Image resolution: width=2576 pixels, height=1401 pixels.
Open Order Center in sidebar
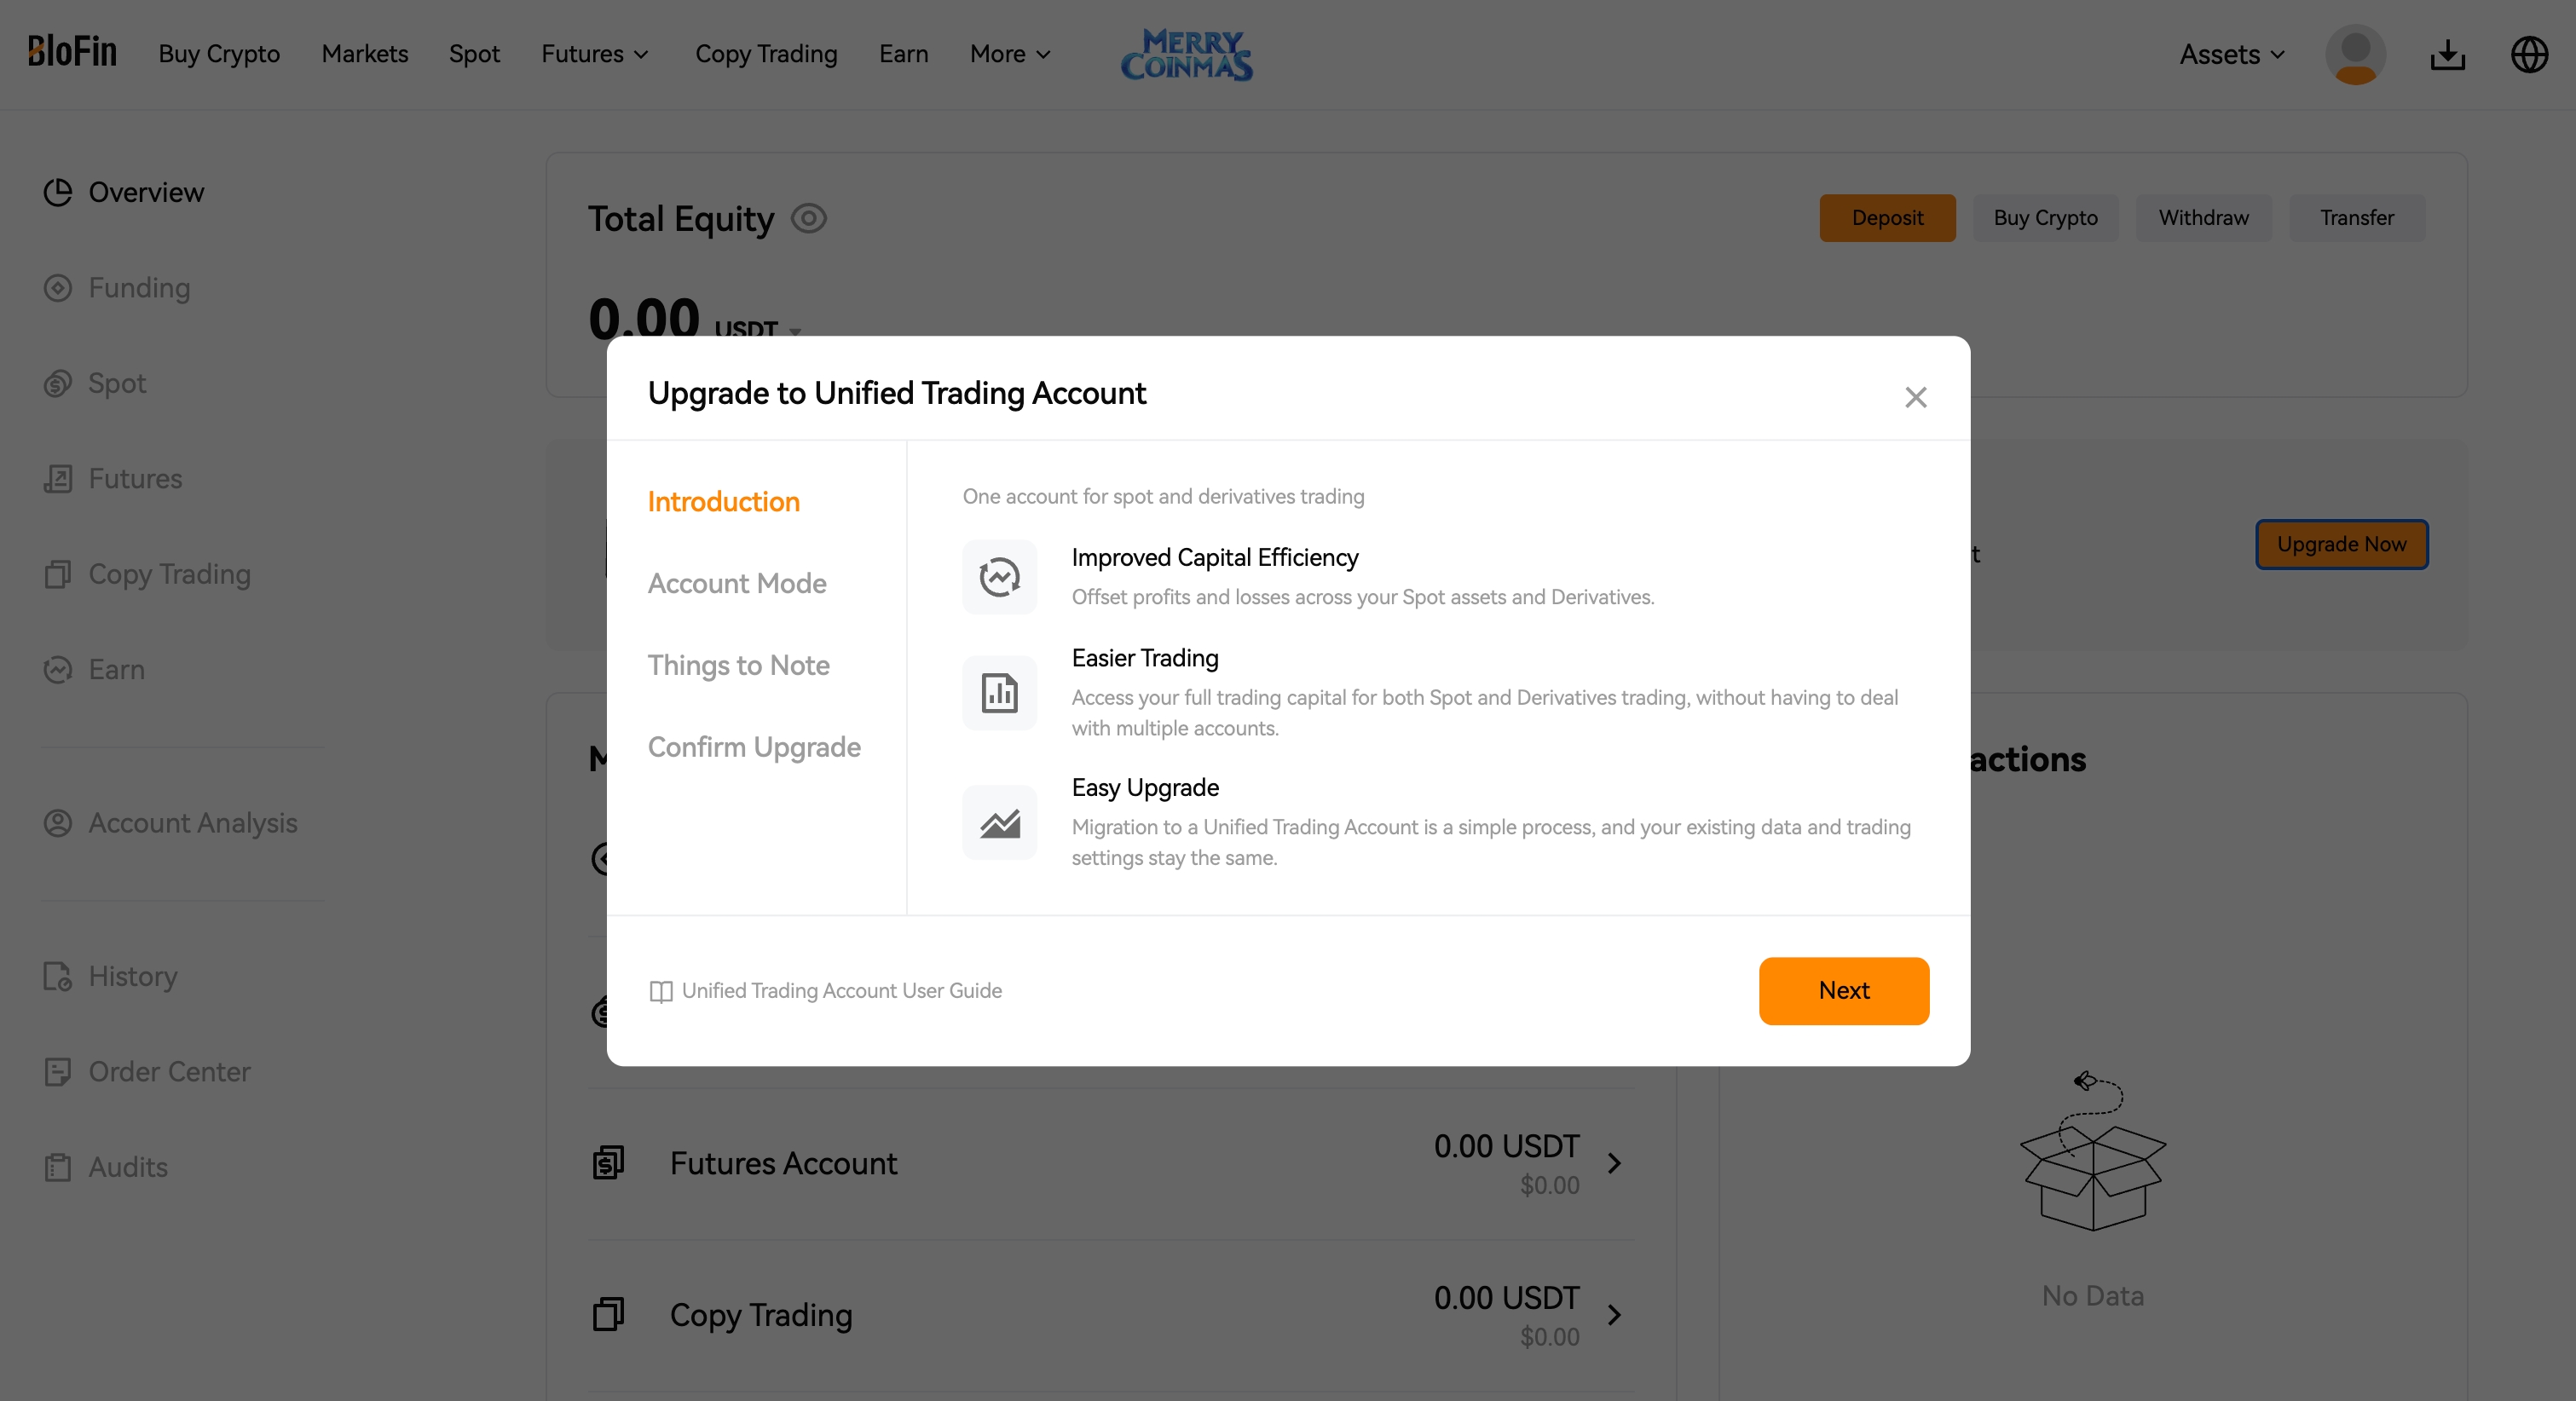click(x=169, y=1072)
